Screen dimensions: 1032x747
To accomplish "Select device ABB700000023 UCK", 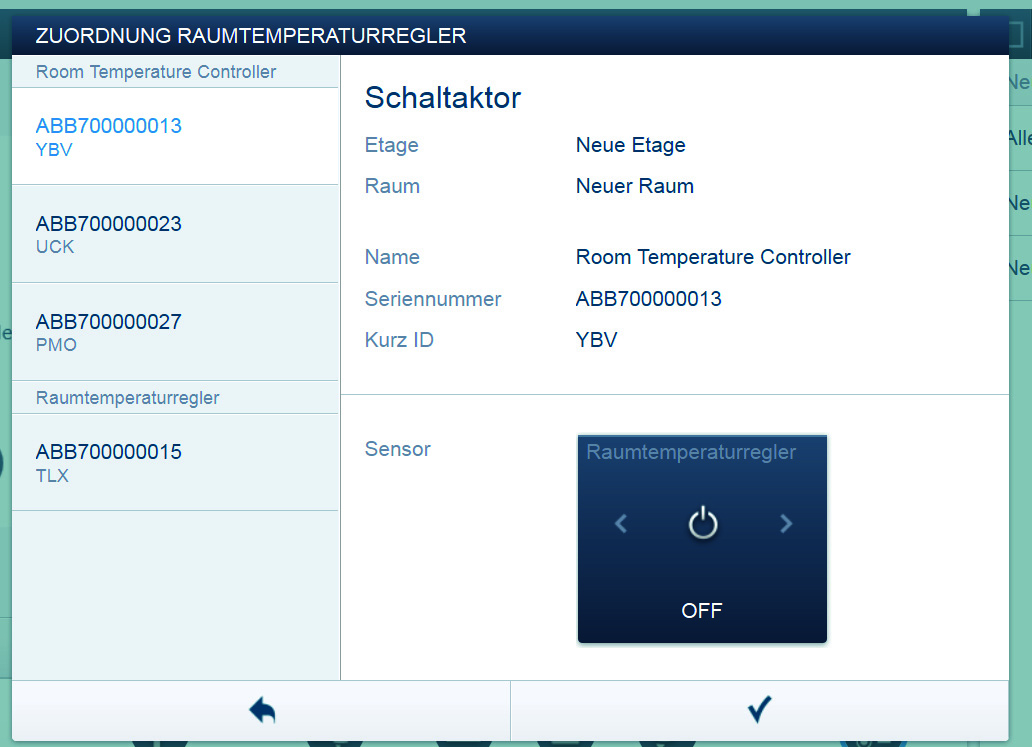I will click(x=175, y=234).
